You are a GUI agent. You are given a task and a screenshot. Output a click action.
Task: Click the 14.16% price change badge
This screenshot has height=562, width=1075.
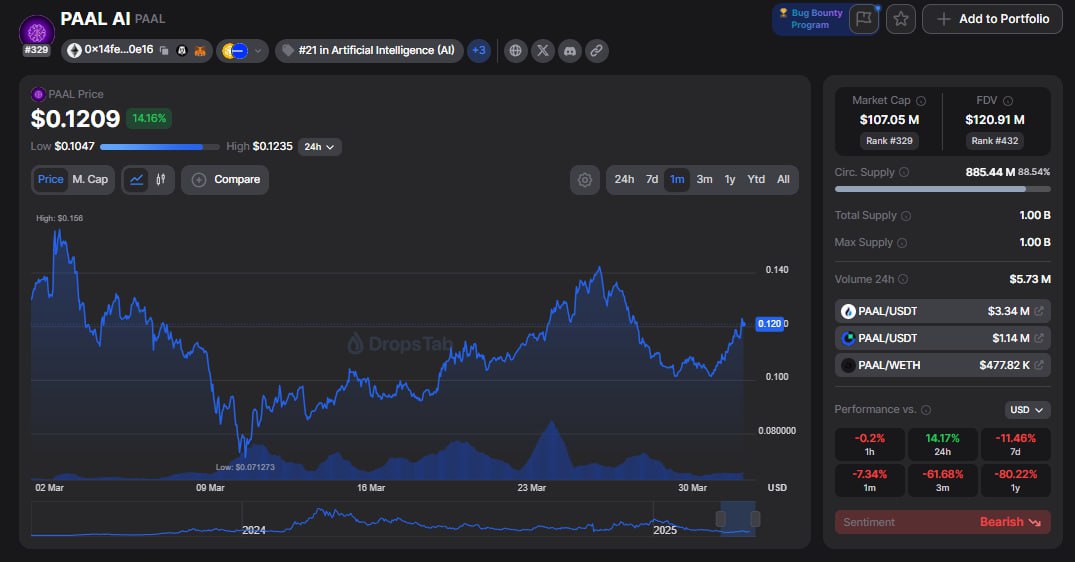(149, 119)
